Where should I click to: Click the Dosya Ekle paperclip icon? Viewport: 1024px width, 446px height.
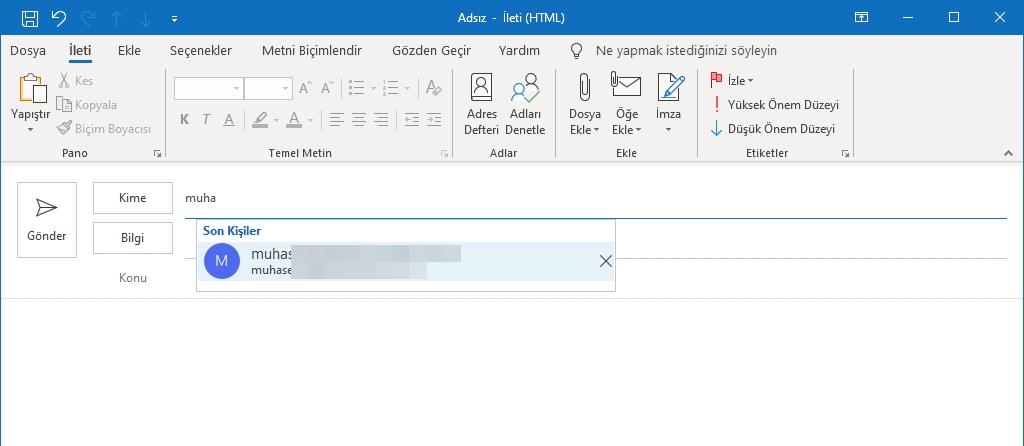tap(585, 90)
